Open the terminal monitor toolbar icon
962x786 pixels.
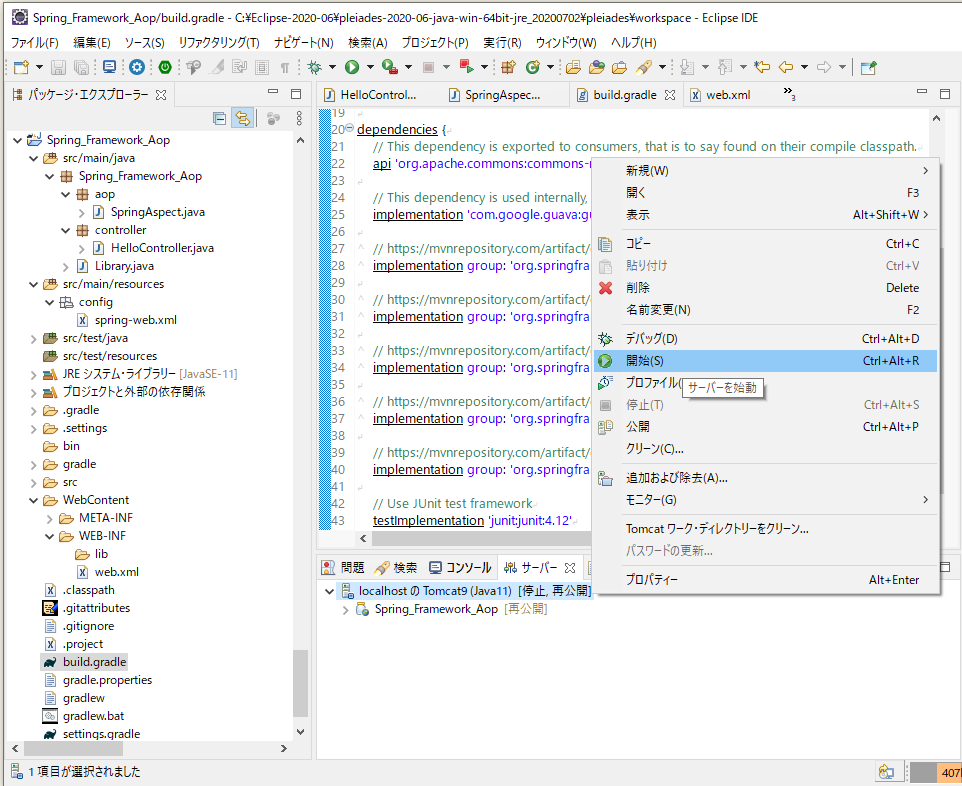(x=110, y=67)
